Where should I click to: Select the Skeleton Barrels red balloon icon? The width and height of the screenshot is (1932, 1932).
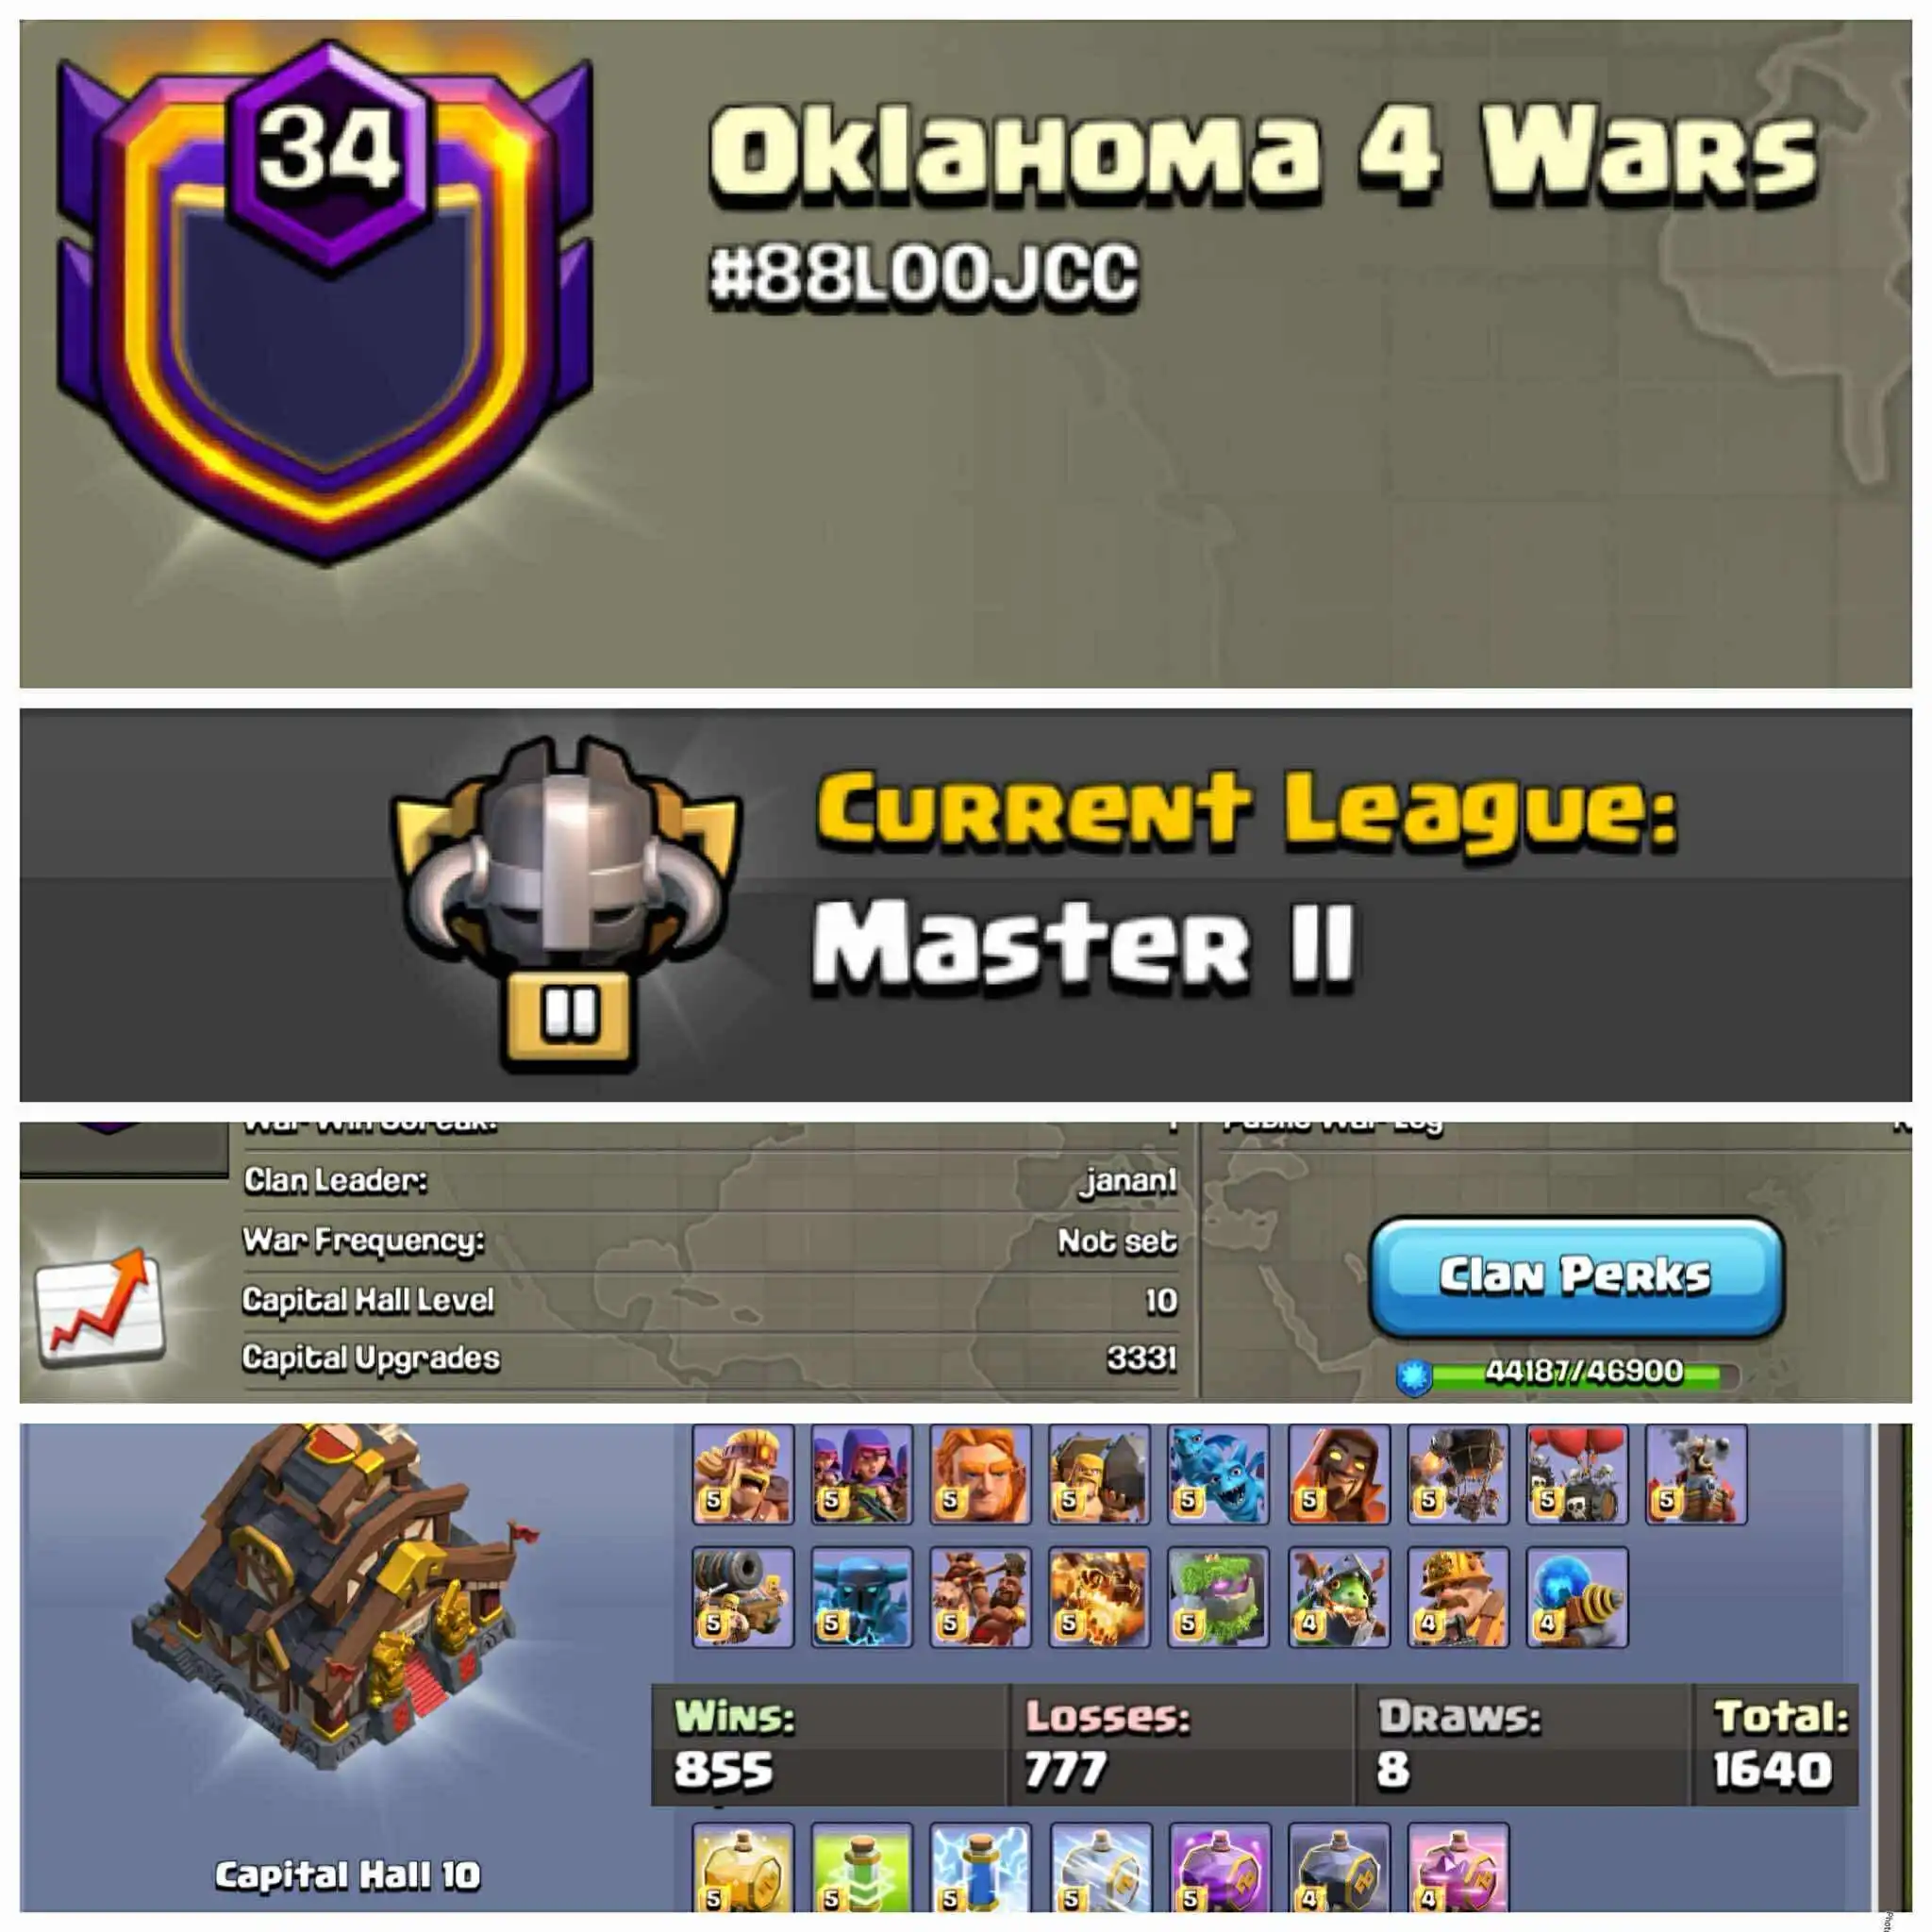(1577, 1475)
